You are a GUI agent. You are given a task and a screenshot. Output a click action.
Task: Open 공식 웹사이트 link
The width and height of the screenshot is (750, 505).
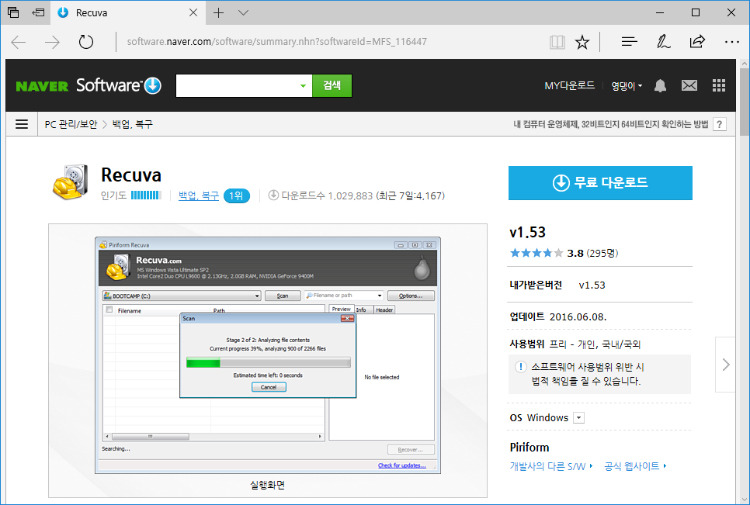pyautogui.click(x=635, y=466)
